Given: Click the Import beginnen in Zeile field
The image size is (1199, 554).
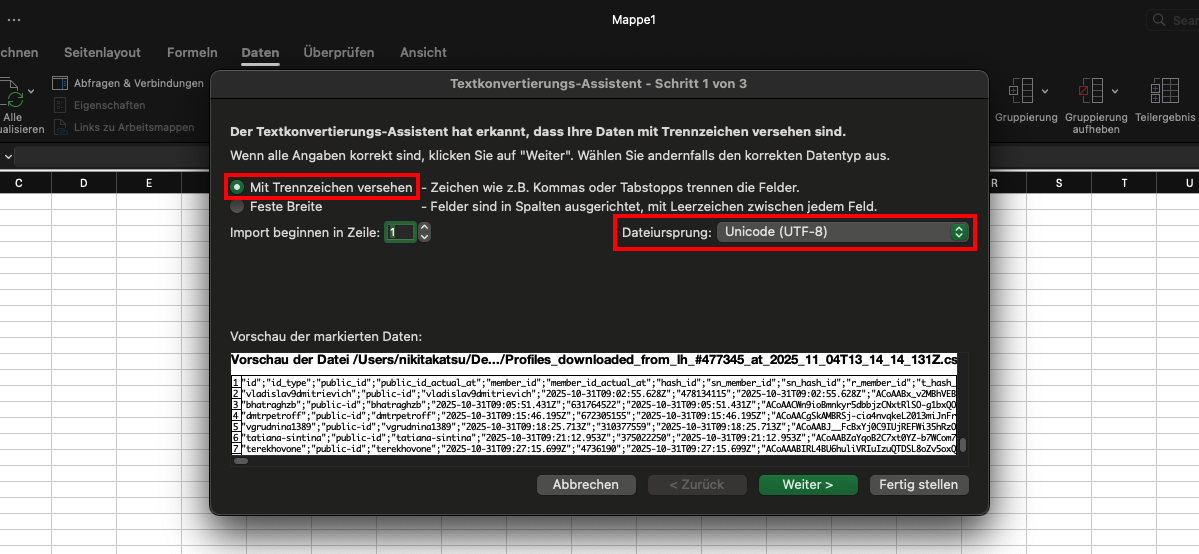Looking at the screenshot, I should pos(400,232).
